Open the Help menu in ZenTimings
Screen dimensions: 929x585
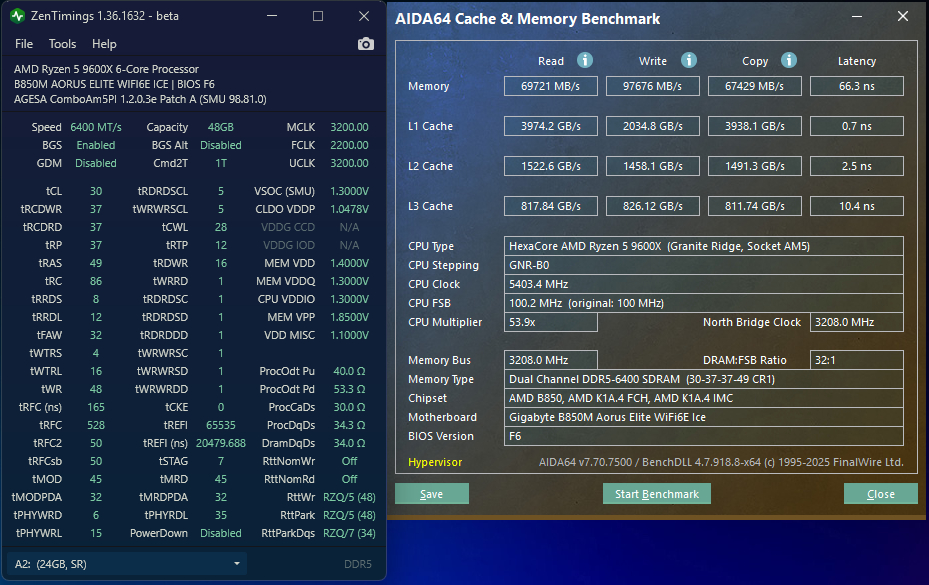coord(104,44)
